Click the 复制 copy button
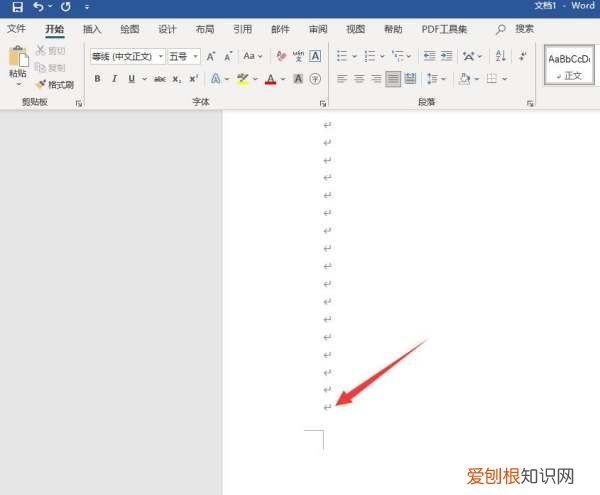Screen dimensions: 600x495 point(50,68)
